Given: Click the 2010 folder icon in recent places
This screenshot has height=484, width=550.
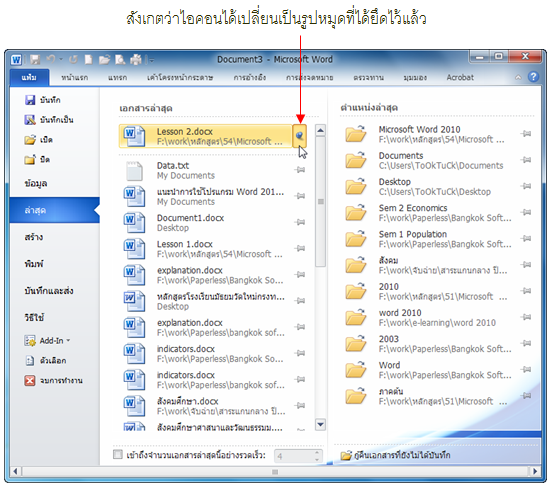Looking at the screenshot, I should click(356, 291).
